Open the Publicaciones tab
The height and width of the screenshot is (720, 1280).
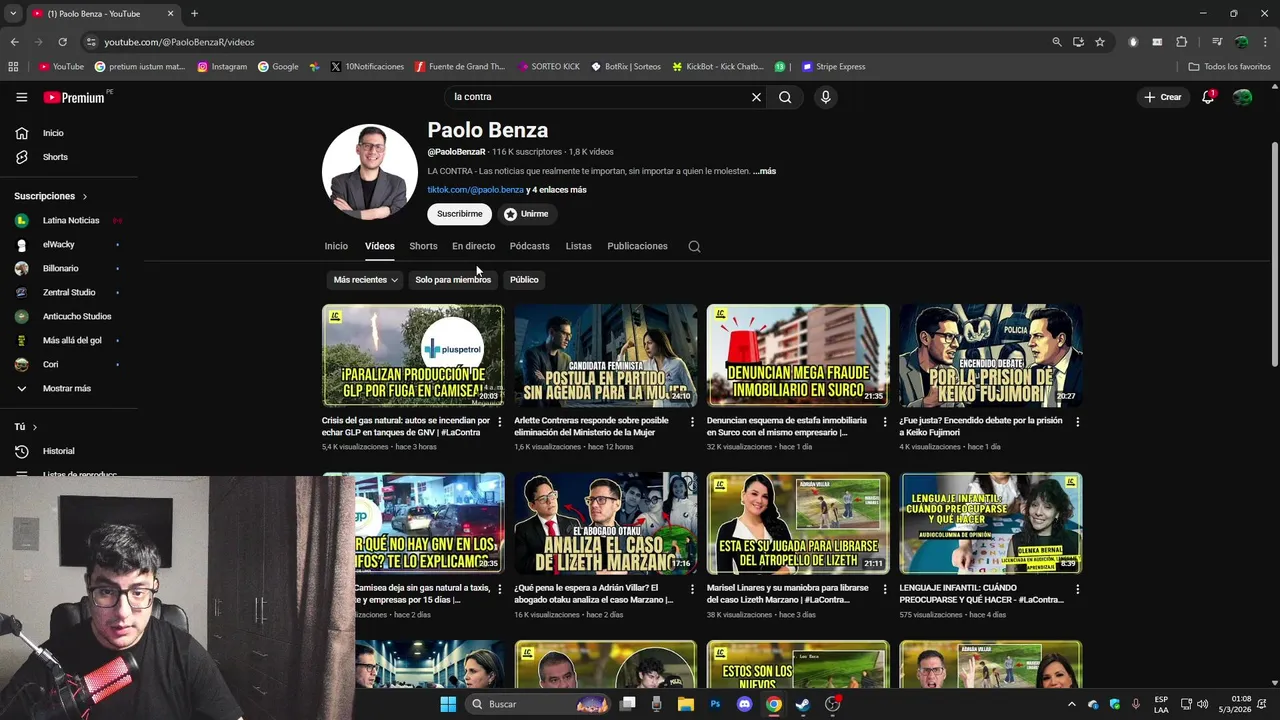click(637, 246)
